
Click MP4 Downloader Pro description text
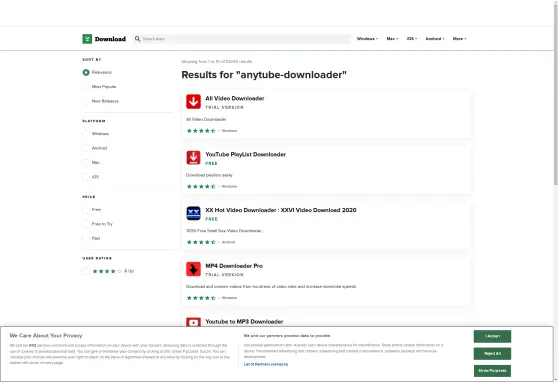pyautogui.click(x=271, y=287)
